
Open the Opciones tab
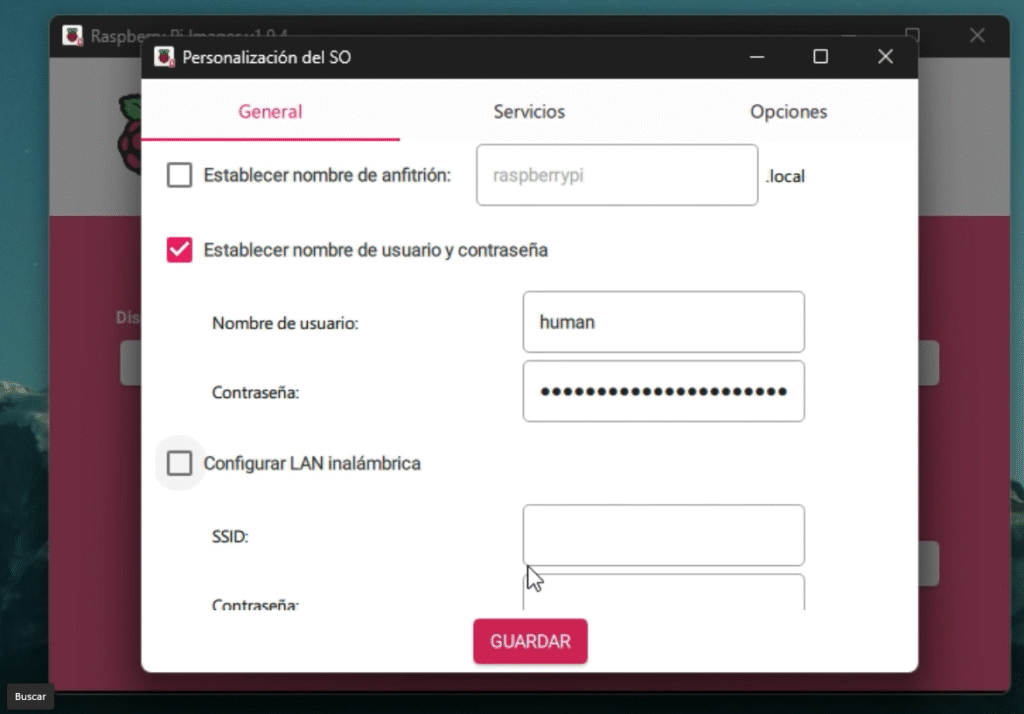pos(788,112)
